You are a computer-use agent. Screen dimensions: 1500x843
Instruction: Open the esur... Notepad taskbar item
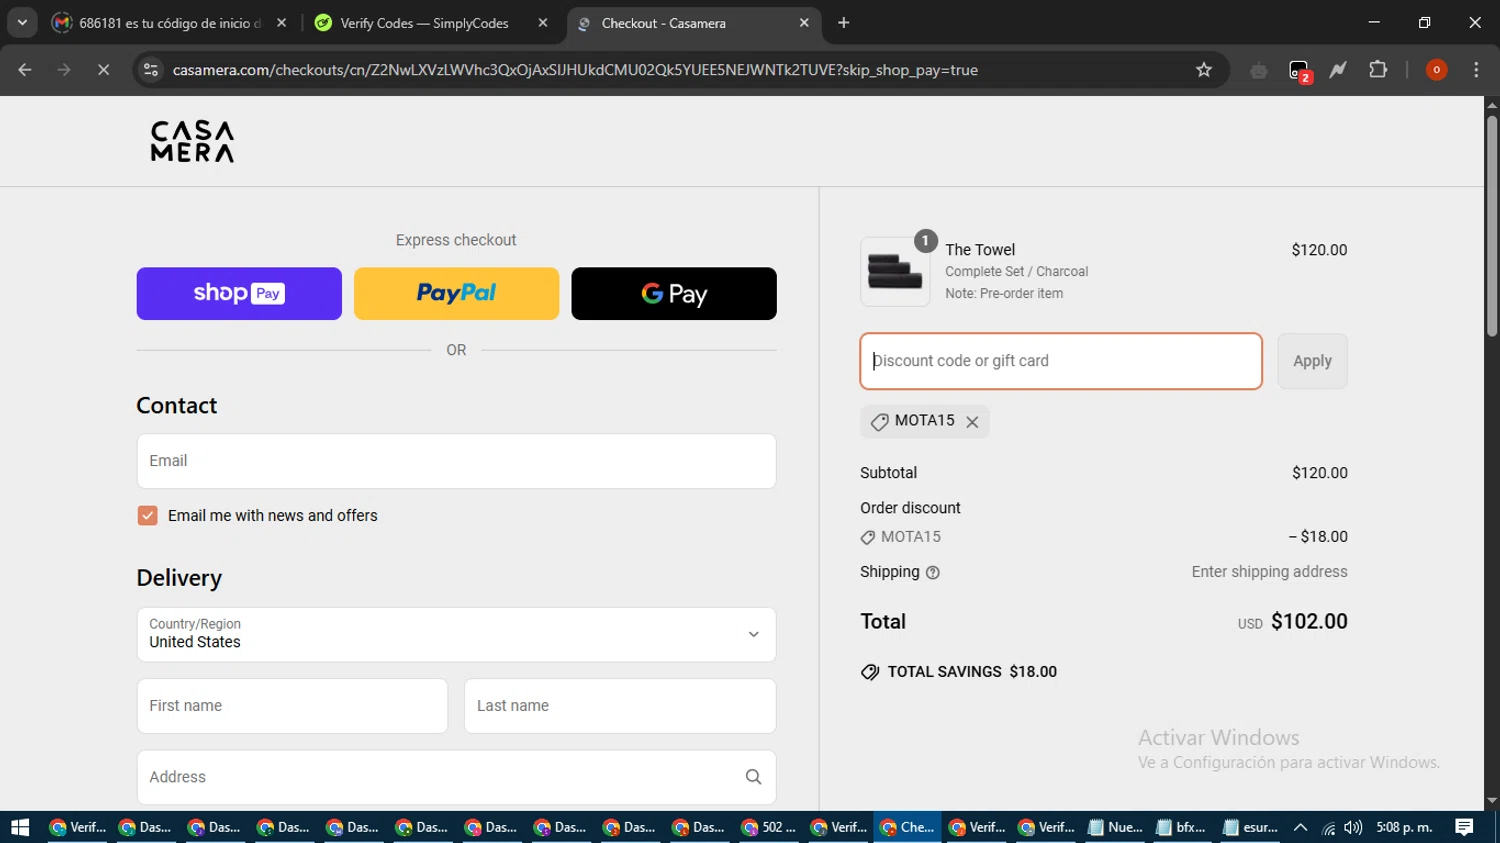(1250, 827)
